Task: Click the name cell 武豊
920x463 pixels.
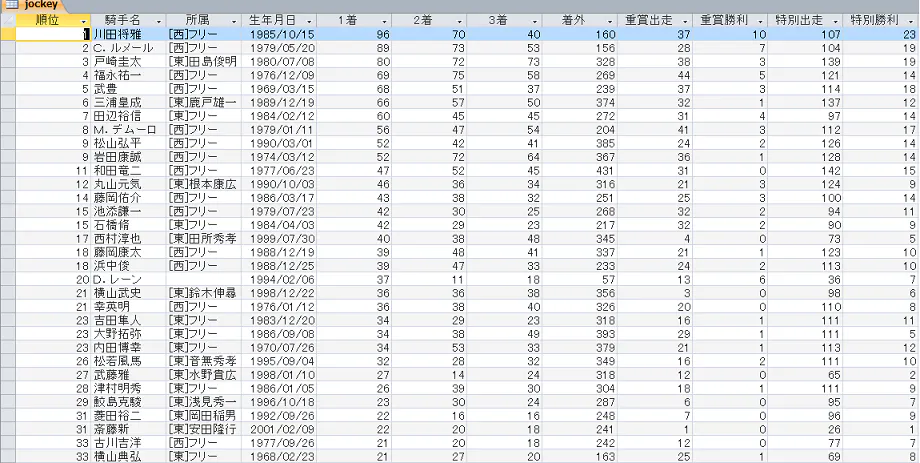Action: (128, 89)
